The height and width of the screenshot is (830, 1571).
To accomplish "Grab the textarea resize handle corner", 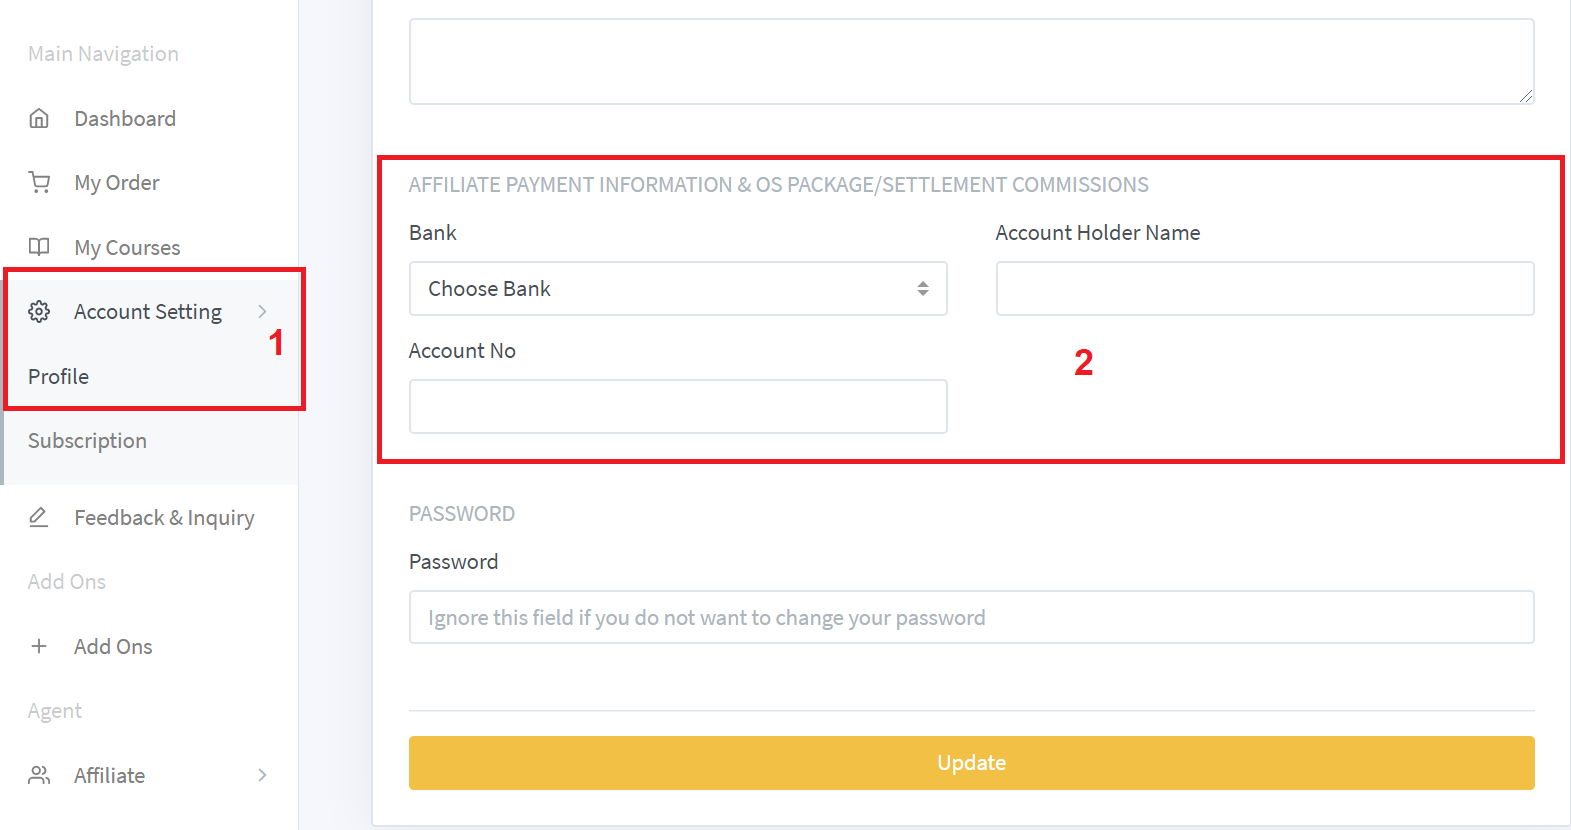I will (x=1526, y=96).
